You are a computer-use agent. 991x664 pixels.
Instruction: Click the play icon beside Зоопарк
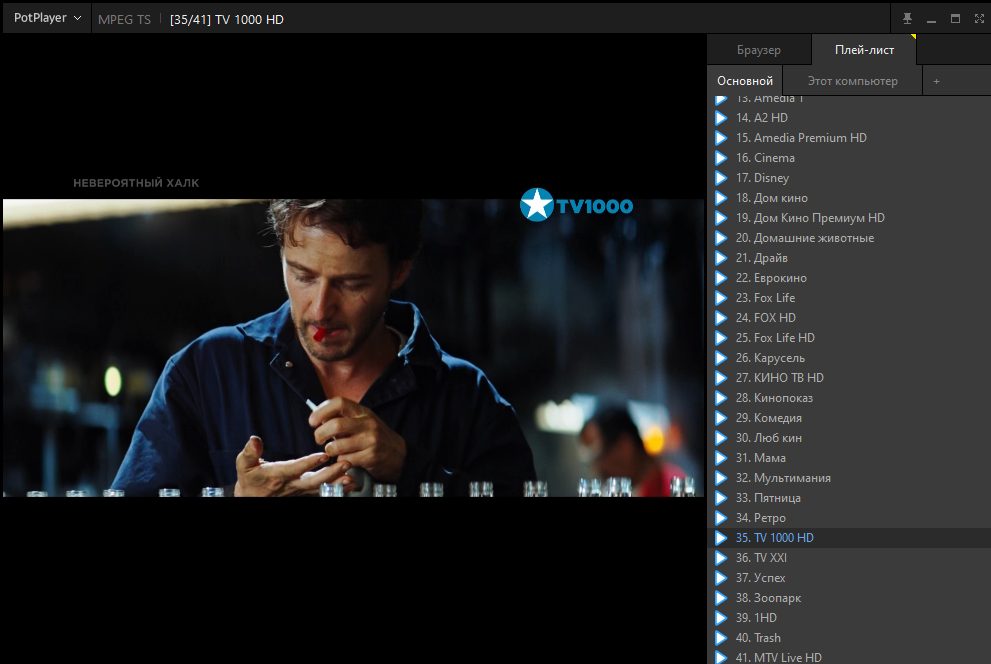(x=720, y=598)
